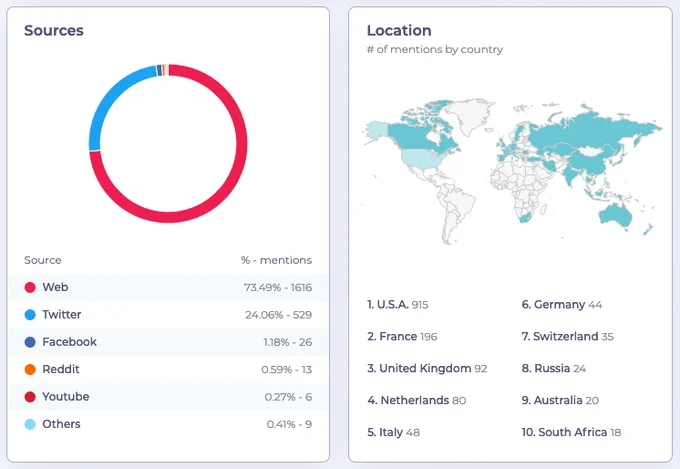Click the '2. France 196' entry
680x469 pixels.
(402, 336)
